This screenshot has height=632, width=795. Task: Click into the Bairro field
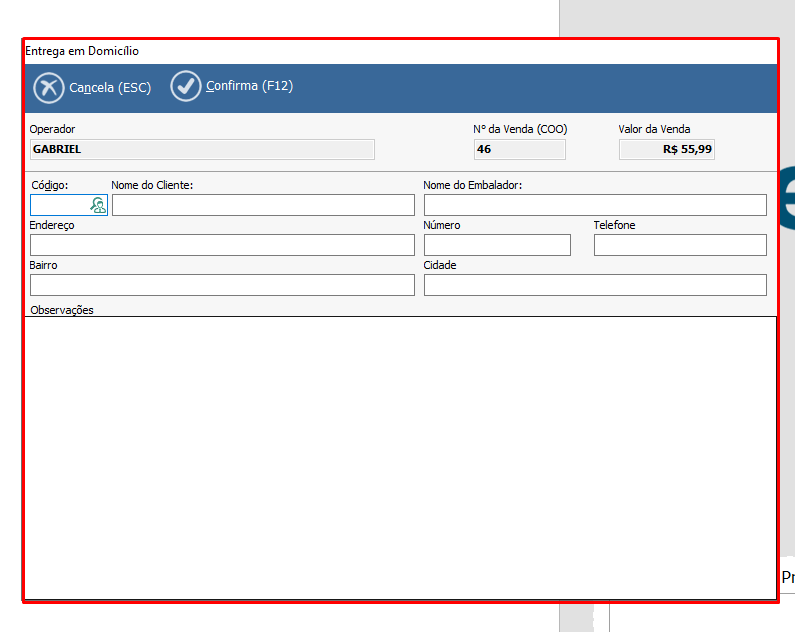click(222, 285)
